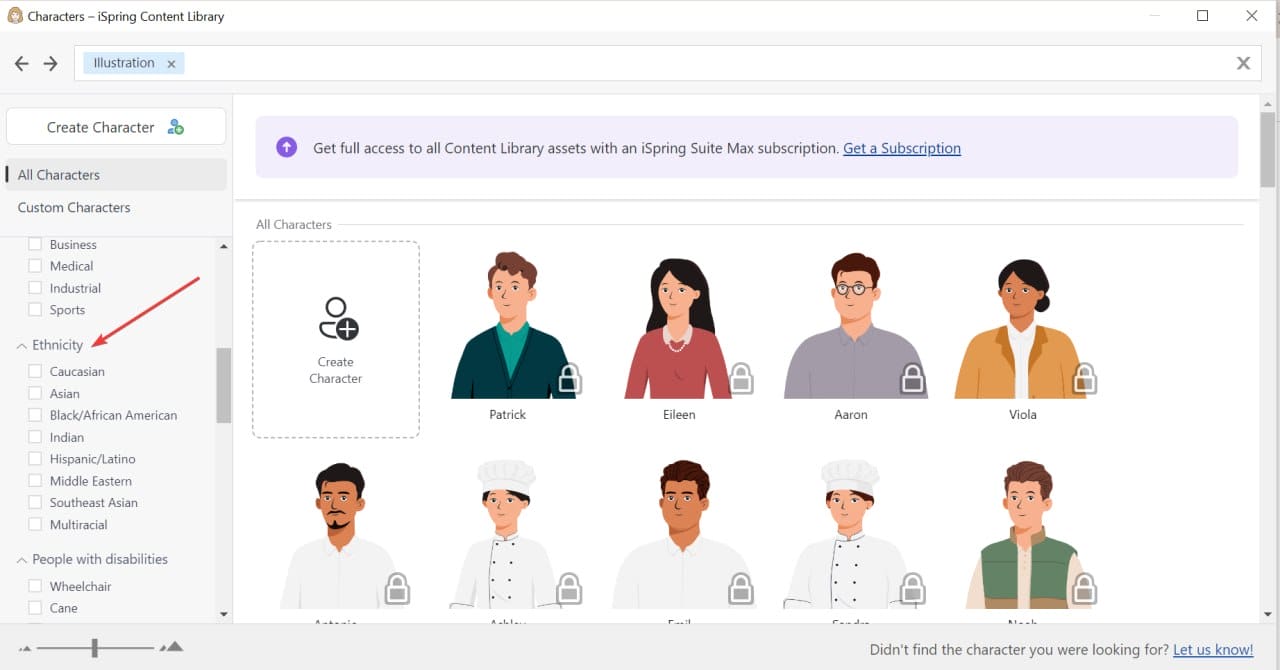Collapse the Ethnicity filter section
1280x670 pixels.
[x=21, y=345]
